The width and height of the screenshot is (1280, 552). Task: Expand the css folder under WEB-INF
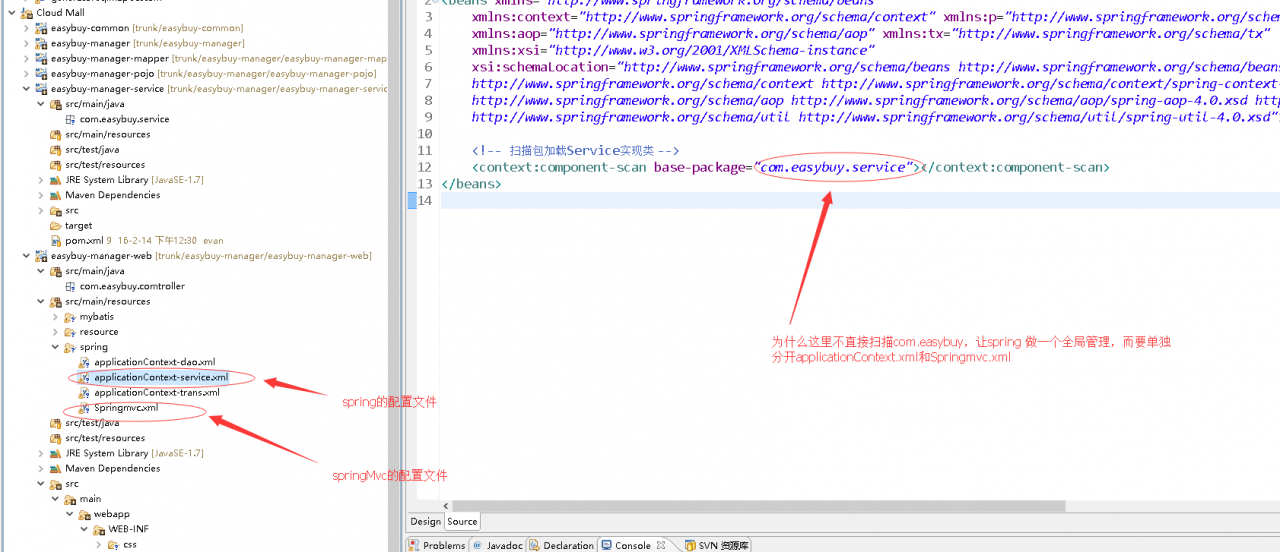(x=99, y=545)
